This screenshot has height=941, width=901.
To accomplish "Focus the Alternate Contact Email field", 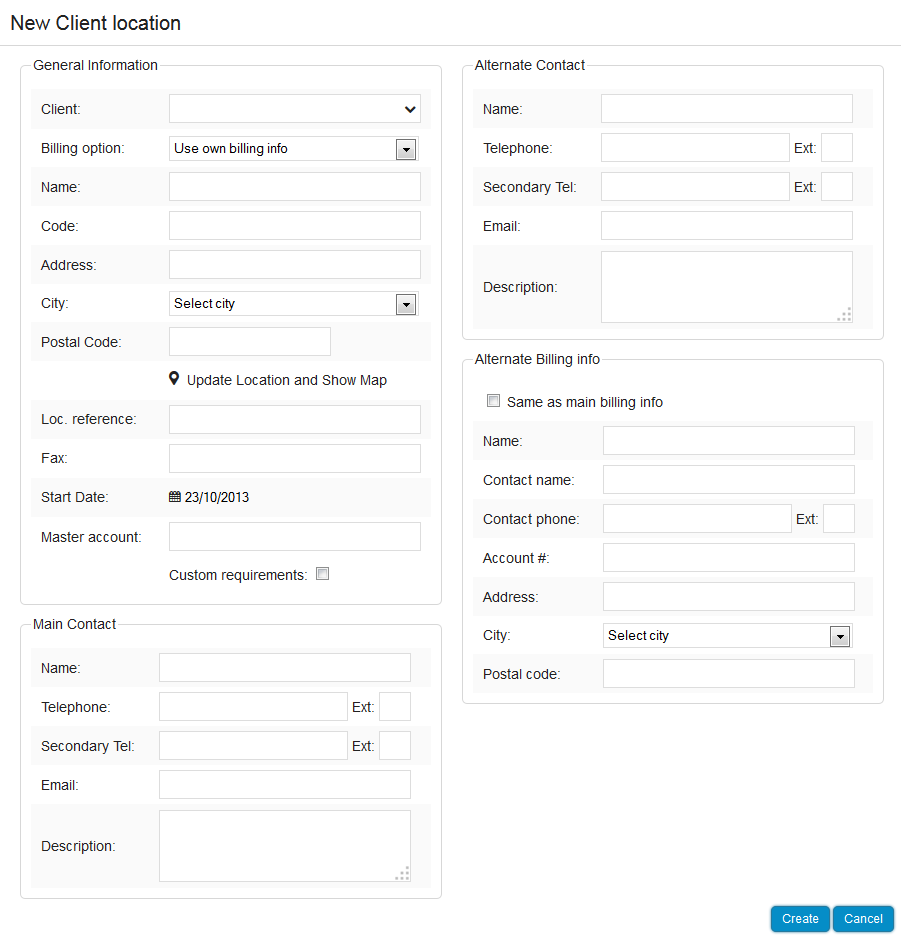I will click(727, 226).
